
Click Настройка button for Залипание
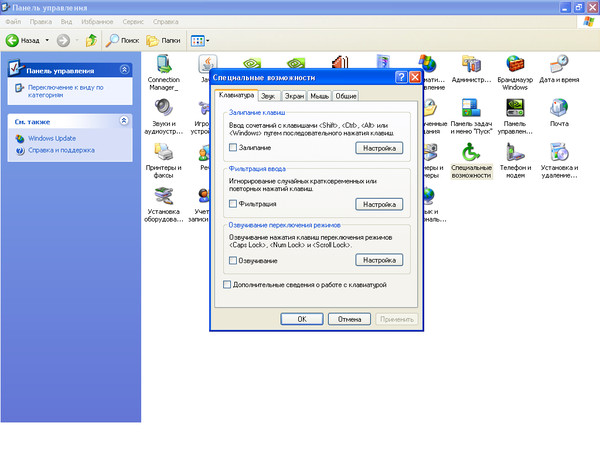coord(379,148)
